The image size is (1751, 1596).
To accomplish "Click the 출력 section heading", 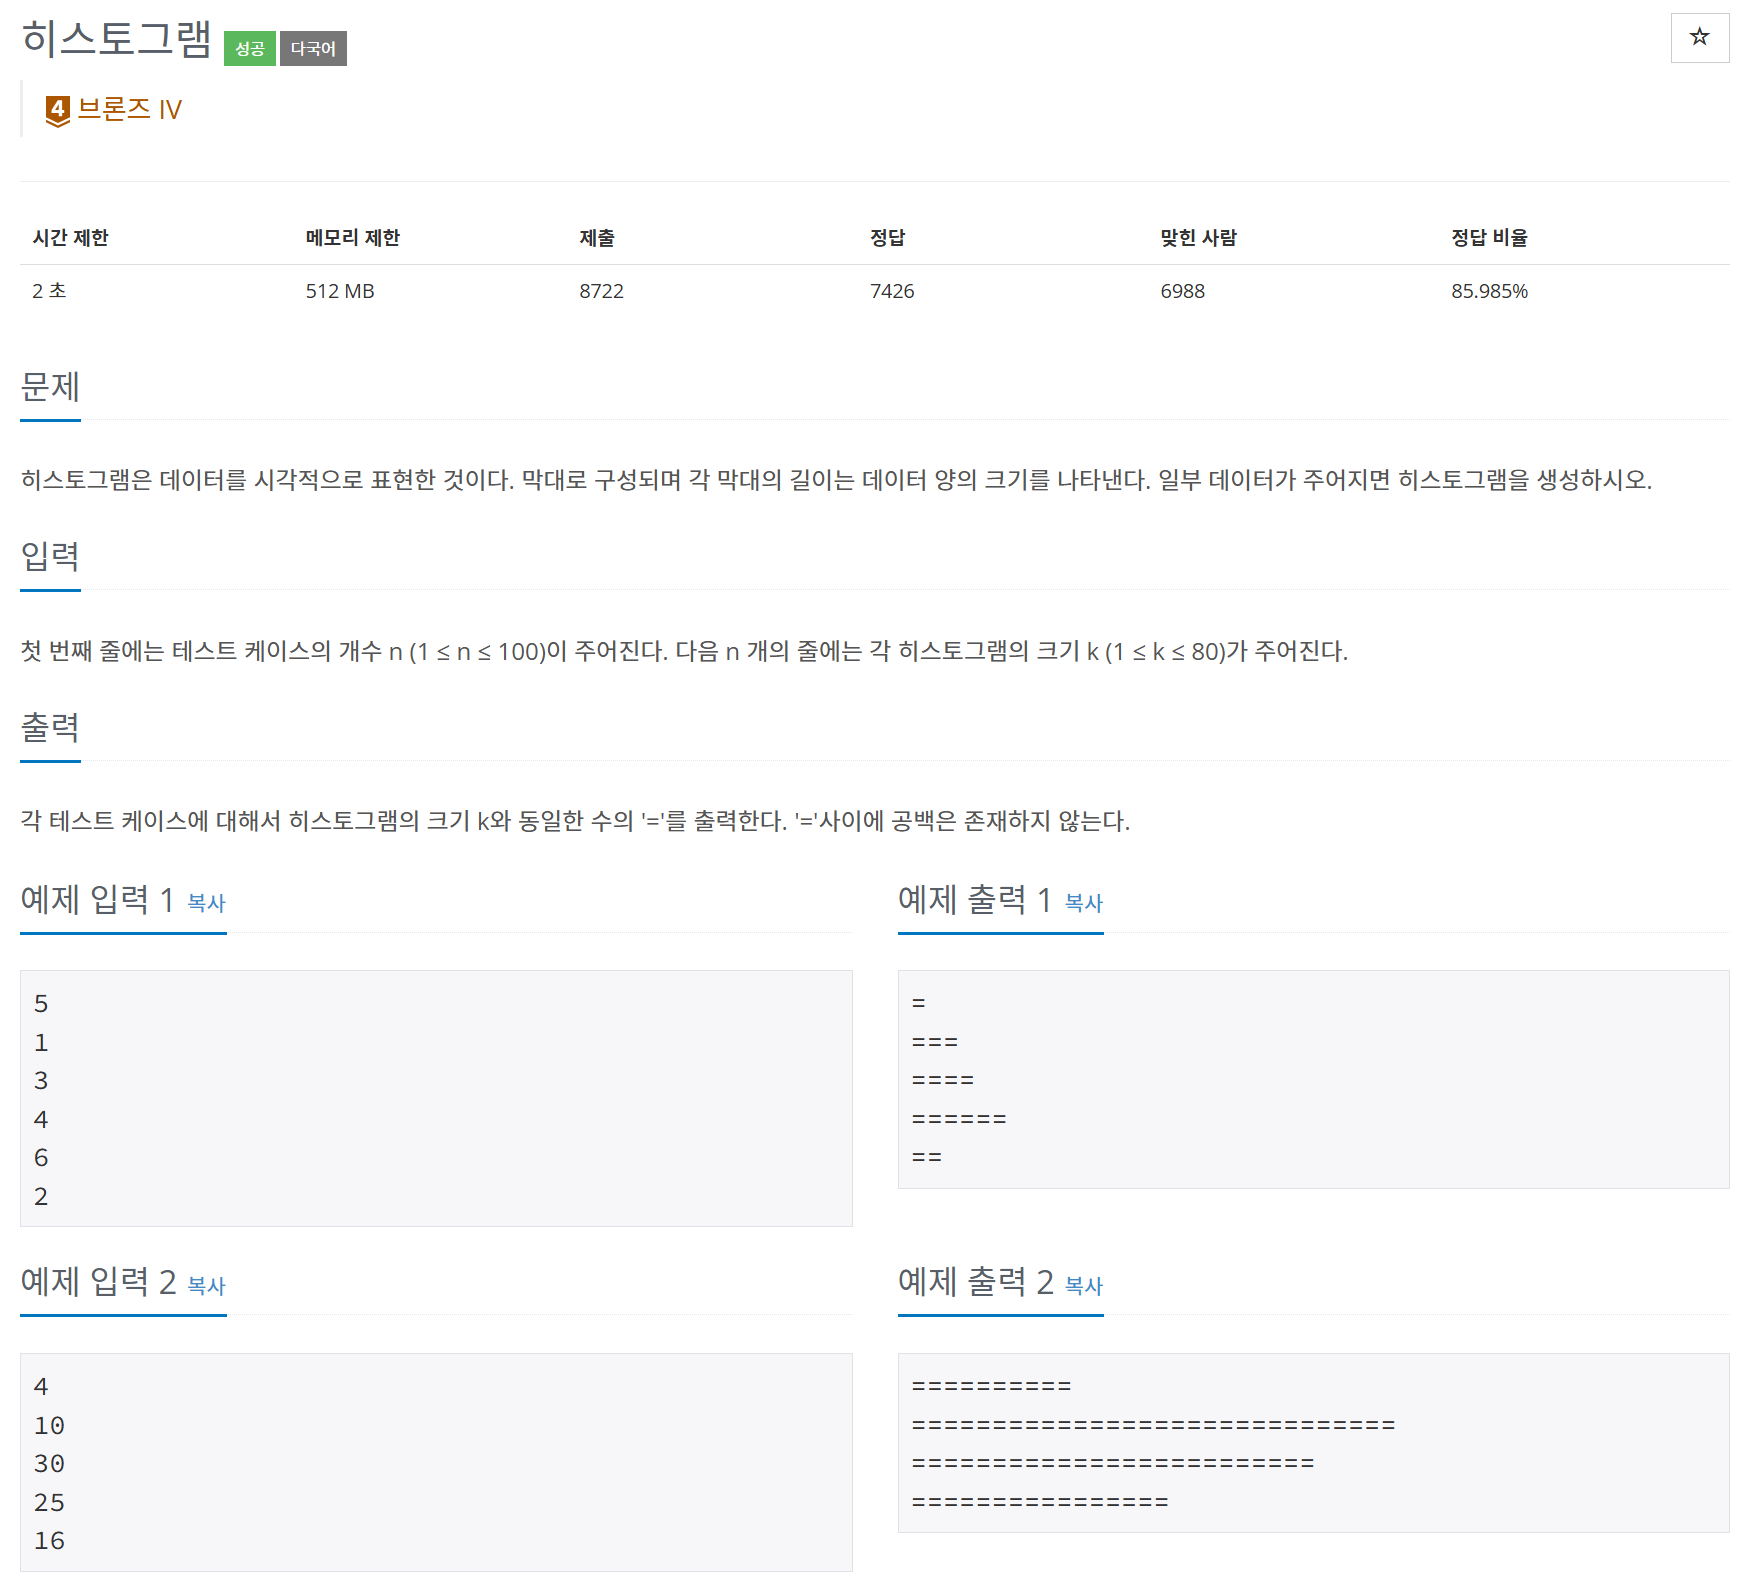I will coord(50,727).
